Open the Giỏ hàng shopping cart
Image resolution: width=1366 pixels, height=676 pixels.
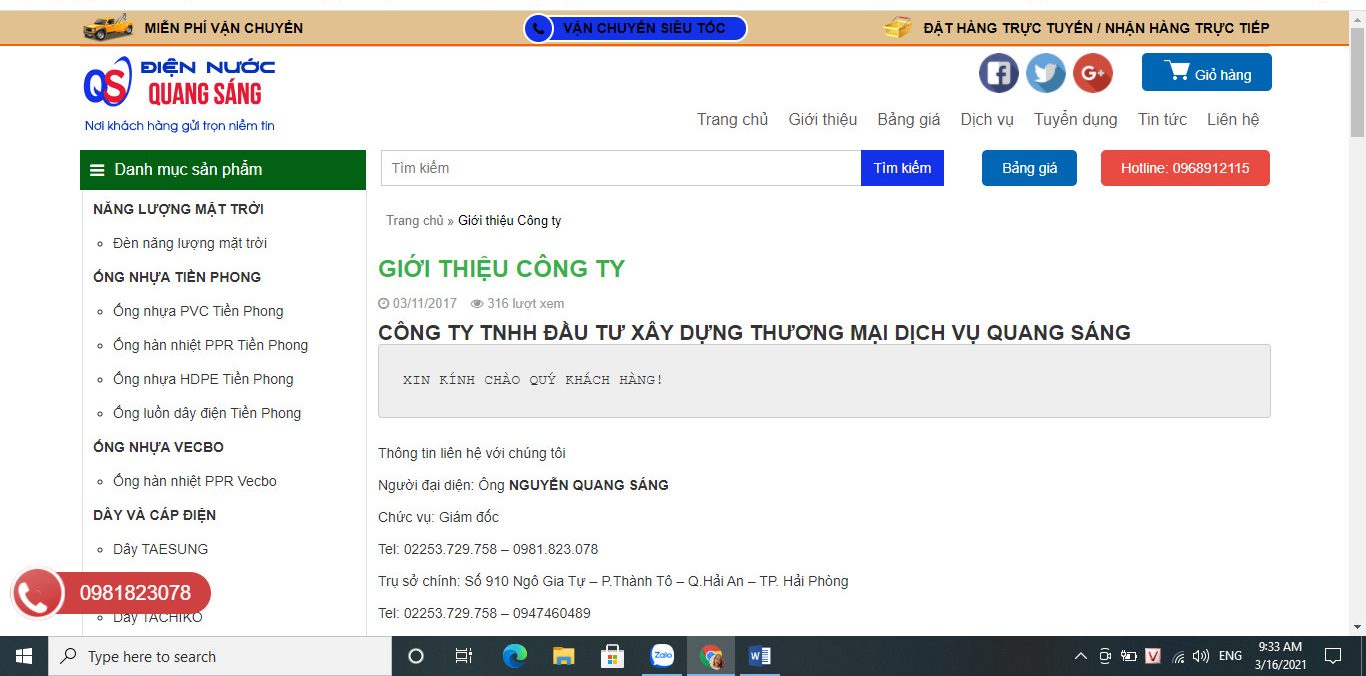coord(1207,73)
